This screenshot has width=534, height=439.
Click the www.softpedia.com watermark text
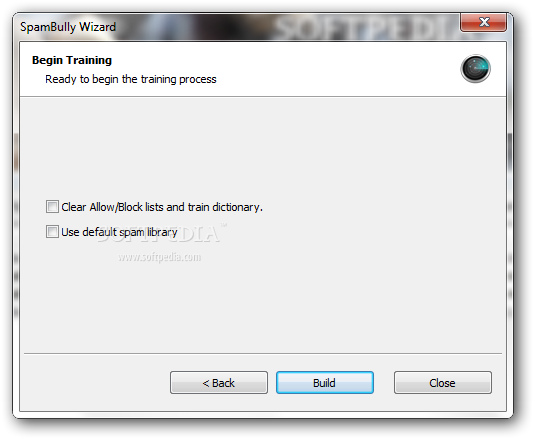[x=160, y=257]
